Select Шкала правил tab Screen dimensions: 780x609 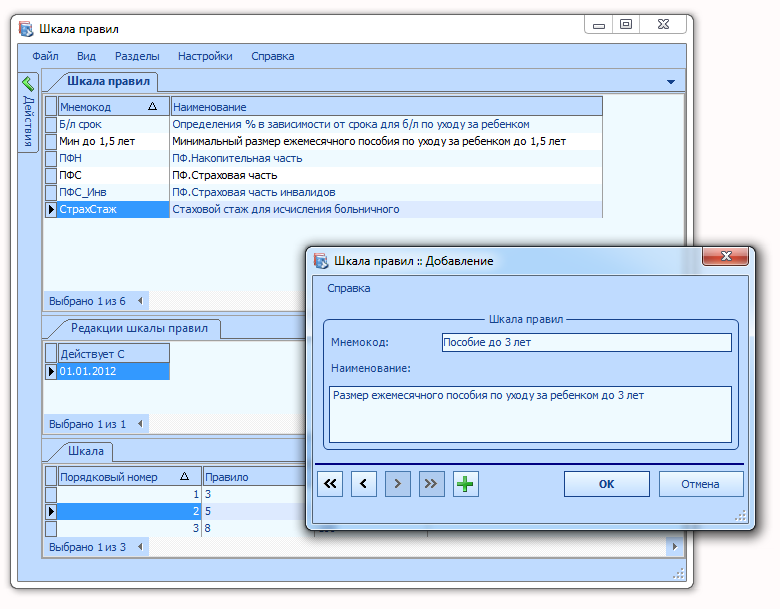pos(108,81)
